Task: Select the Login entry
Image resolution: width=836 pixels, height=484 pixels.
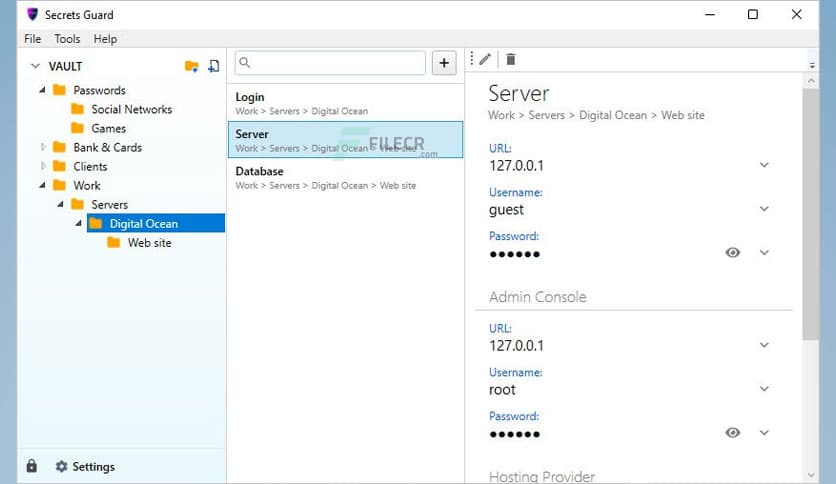Action: click(345, 103)
